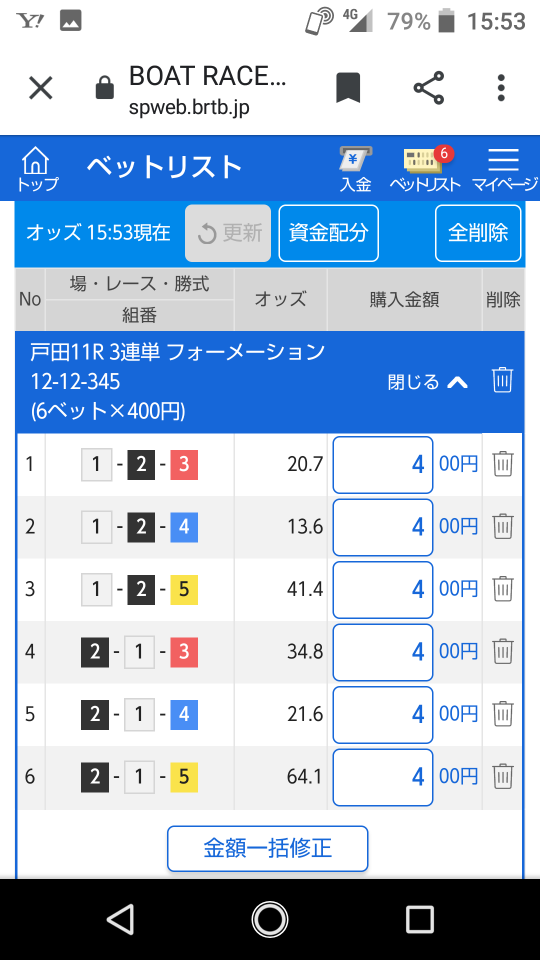This screenshot has height=960, width=540.
Task: Tap the Android back navigation triangle
Action: tap(119, 919)
